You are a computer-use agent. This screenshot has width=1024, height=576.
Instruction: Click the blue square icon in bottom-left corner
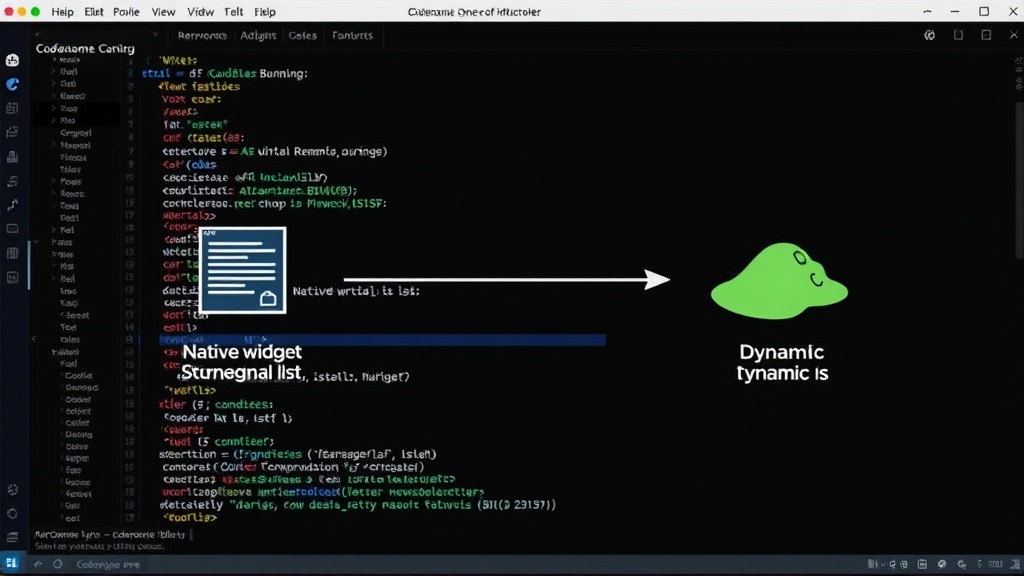point(11,563)
